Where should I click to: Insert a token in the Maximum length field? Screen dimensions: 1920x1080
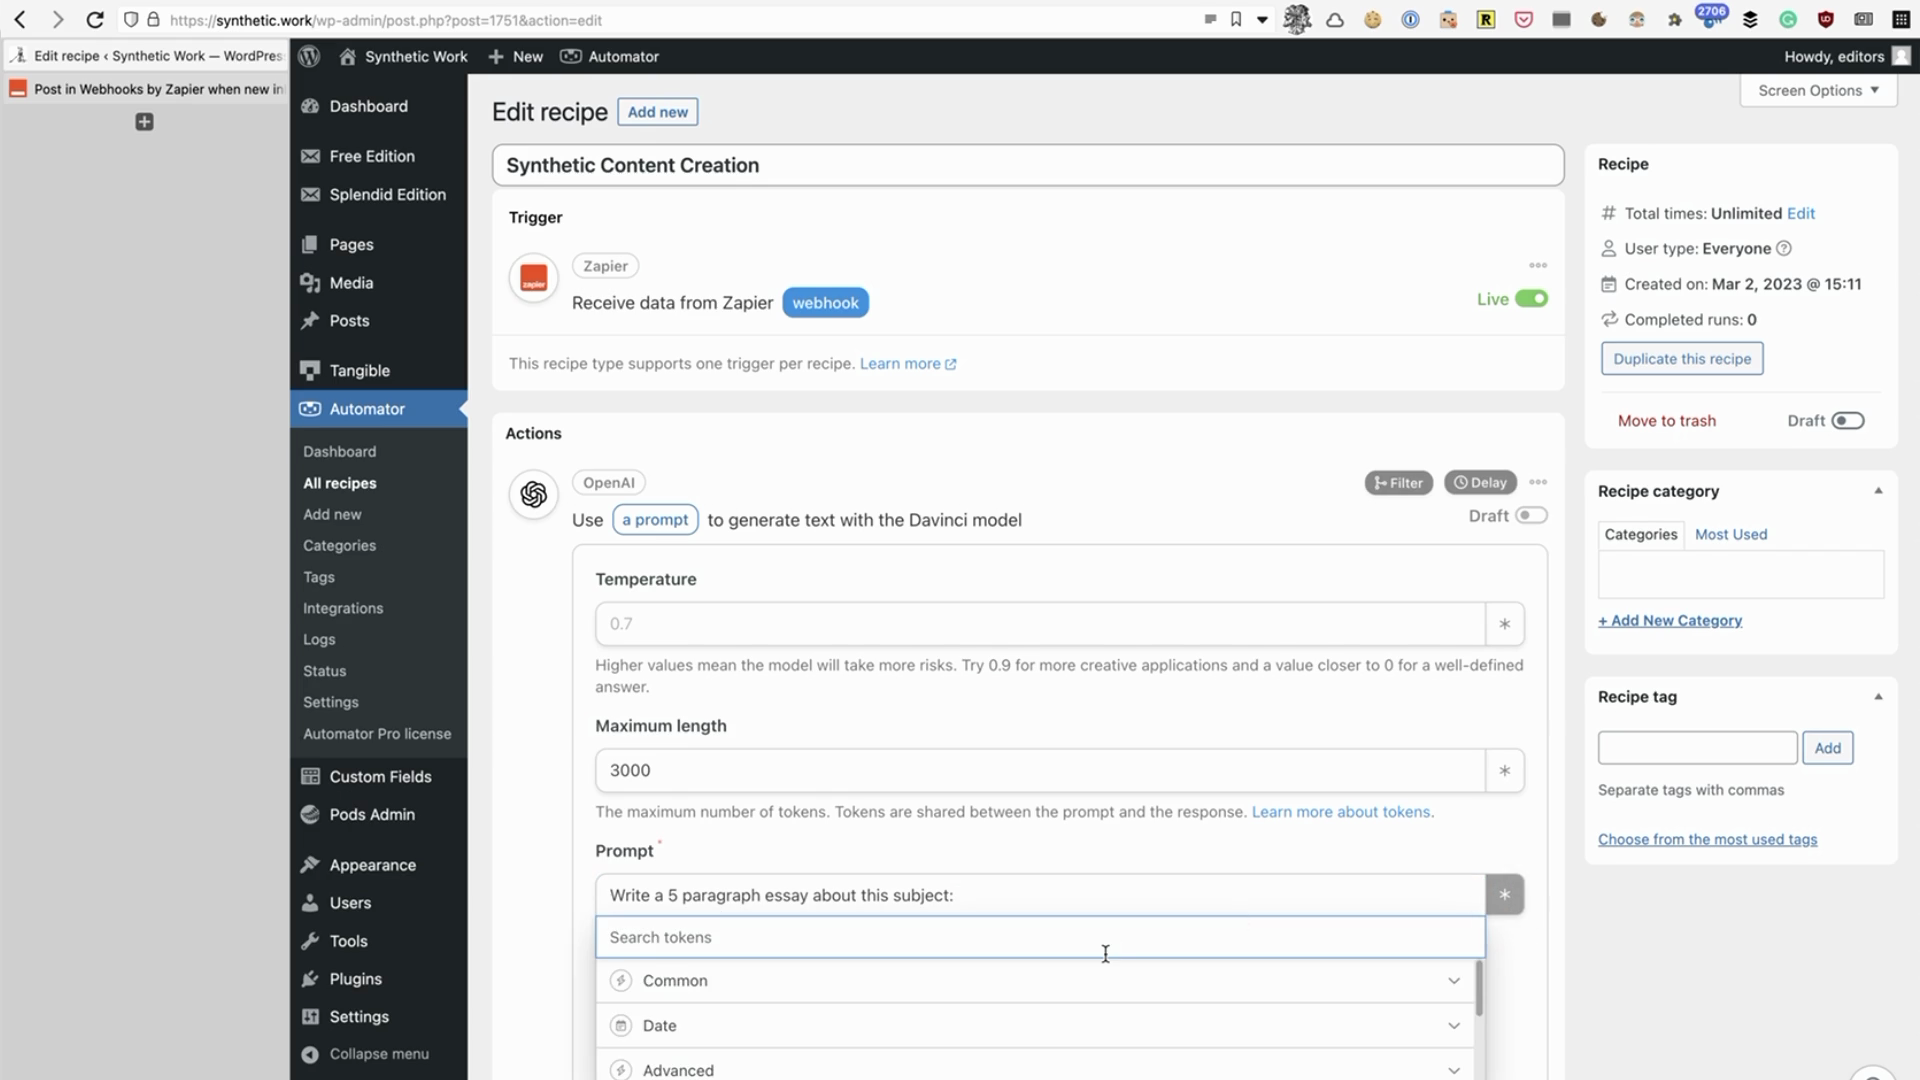pos(1504,771)
